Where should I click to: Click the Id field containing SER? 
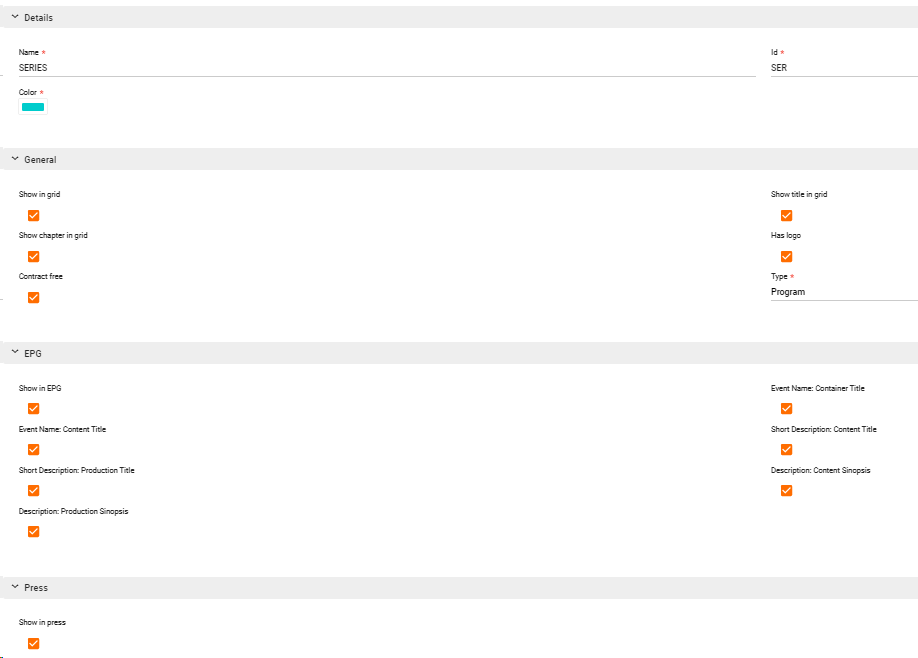843,68
